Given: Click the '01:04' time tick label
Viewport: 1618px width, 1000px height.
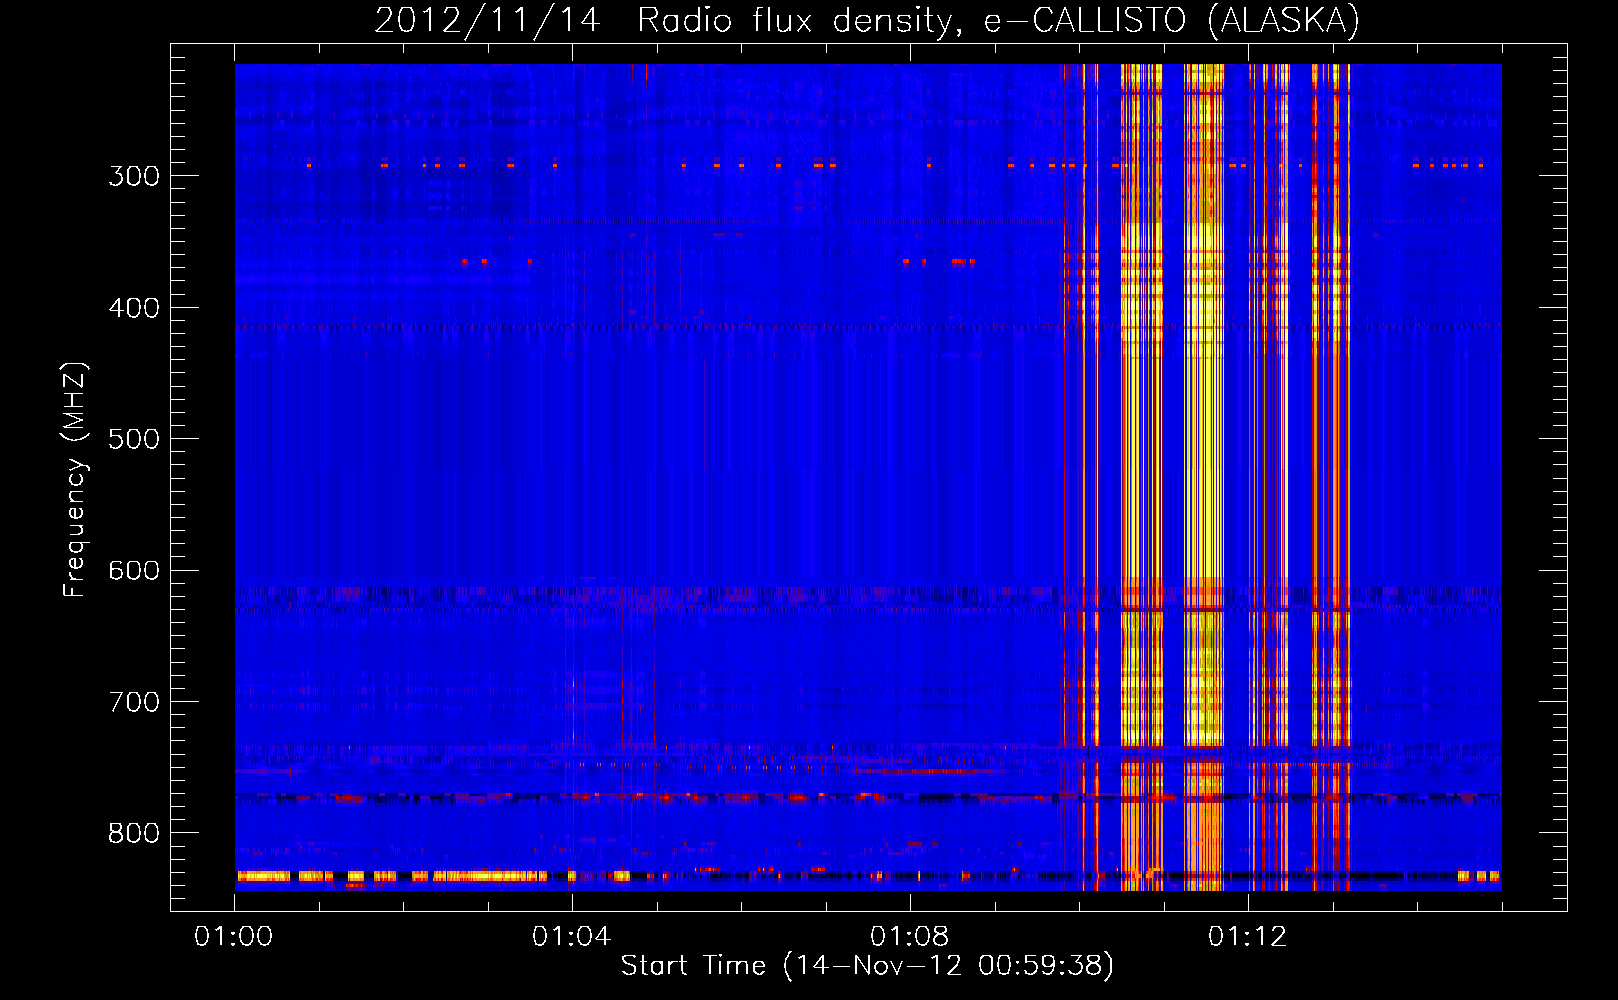Looking at the screenshot, I should (571, 937).
